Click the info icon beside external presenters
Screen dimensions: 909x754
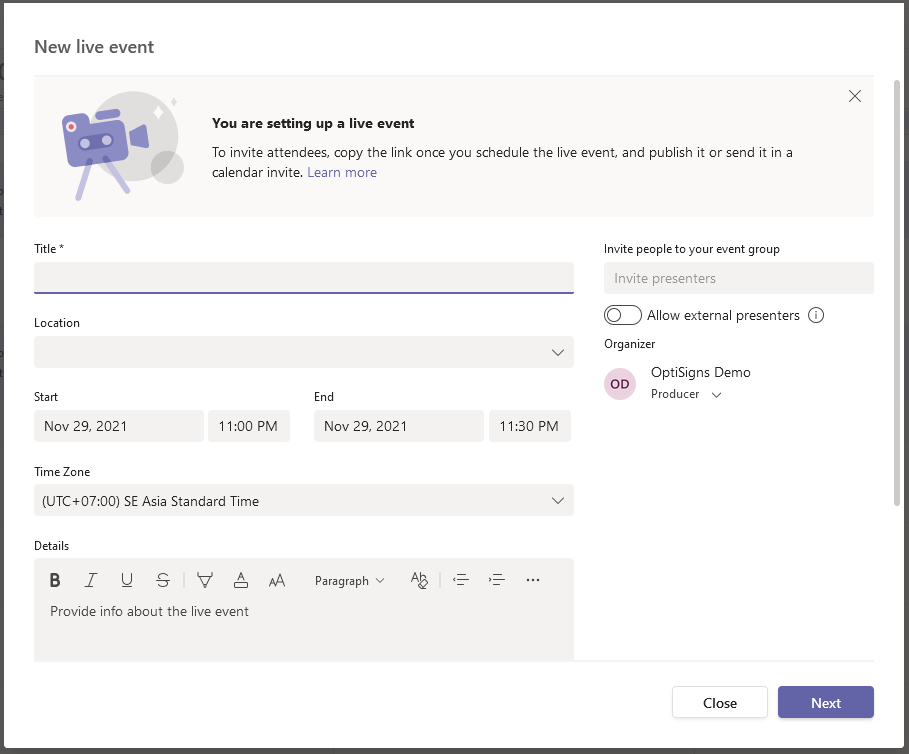(x=816, y=315)
